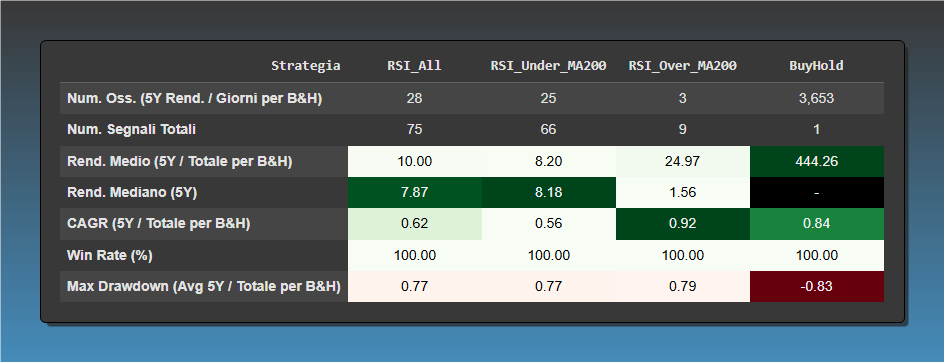Click the Segnali Totali value 9
The height and width of the screenshot is (362, 944).
tap(683, 130)
